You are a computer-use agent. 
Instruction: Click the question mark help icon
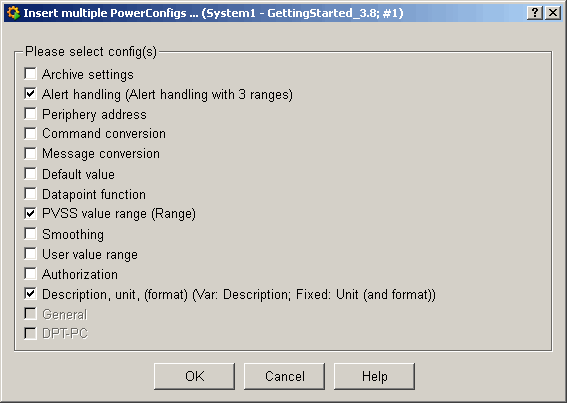tap(535, 13)
